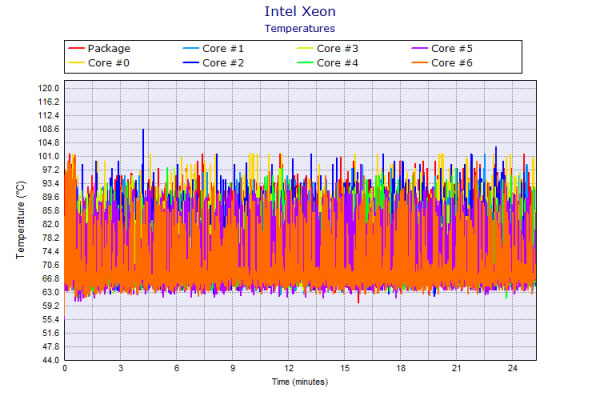Click the 85.8 y-axis value
The height and width of the screenshot is (400, 600).
51,211
